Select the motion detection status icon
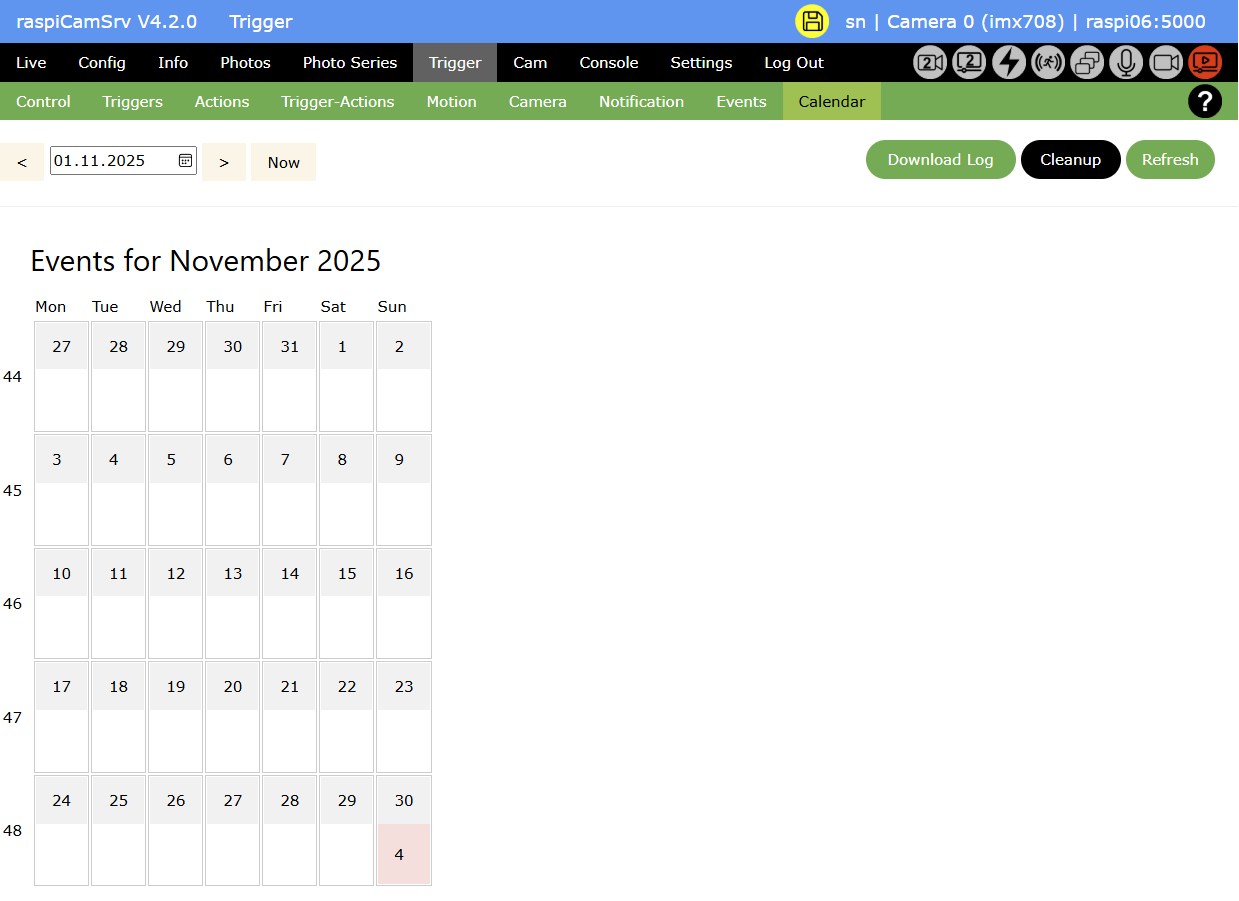The image size is (1239, 901). (1047, 61)
